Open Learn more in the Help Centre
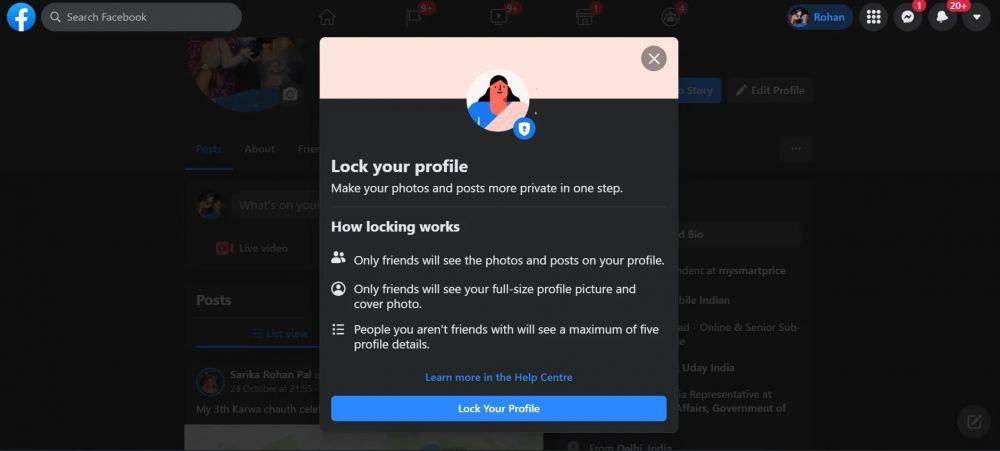Screen dimensions: 1000x451 [499, 377]
